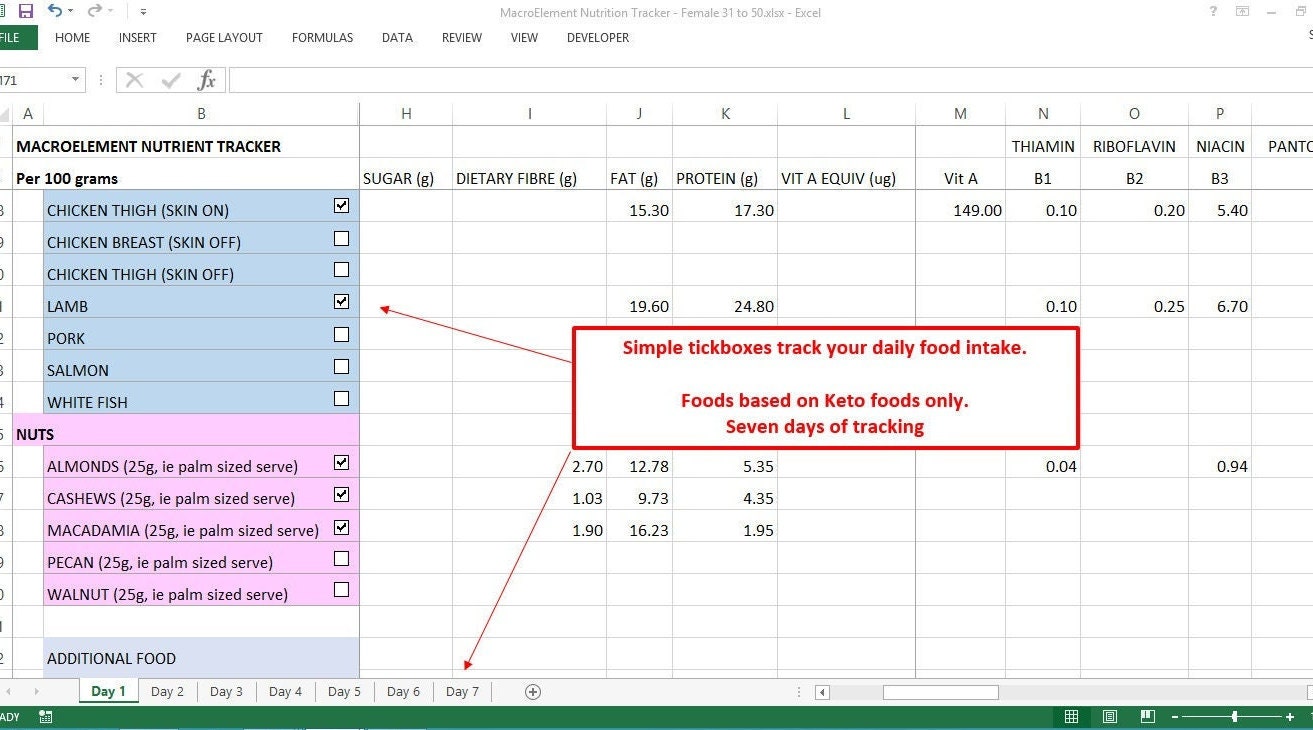The image size is (1313, 730).
Task: Switch to Page Layout view icon
Action: tap(1109, 717)
